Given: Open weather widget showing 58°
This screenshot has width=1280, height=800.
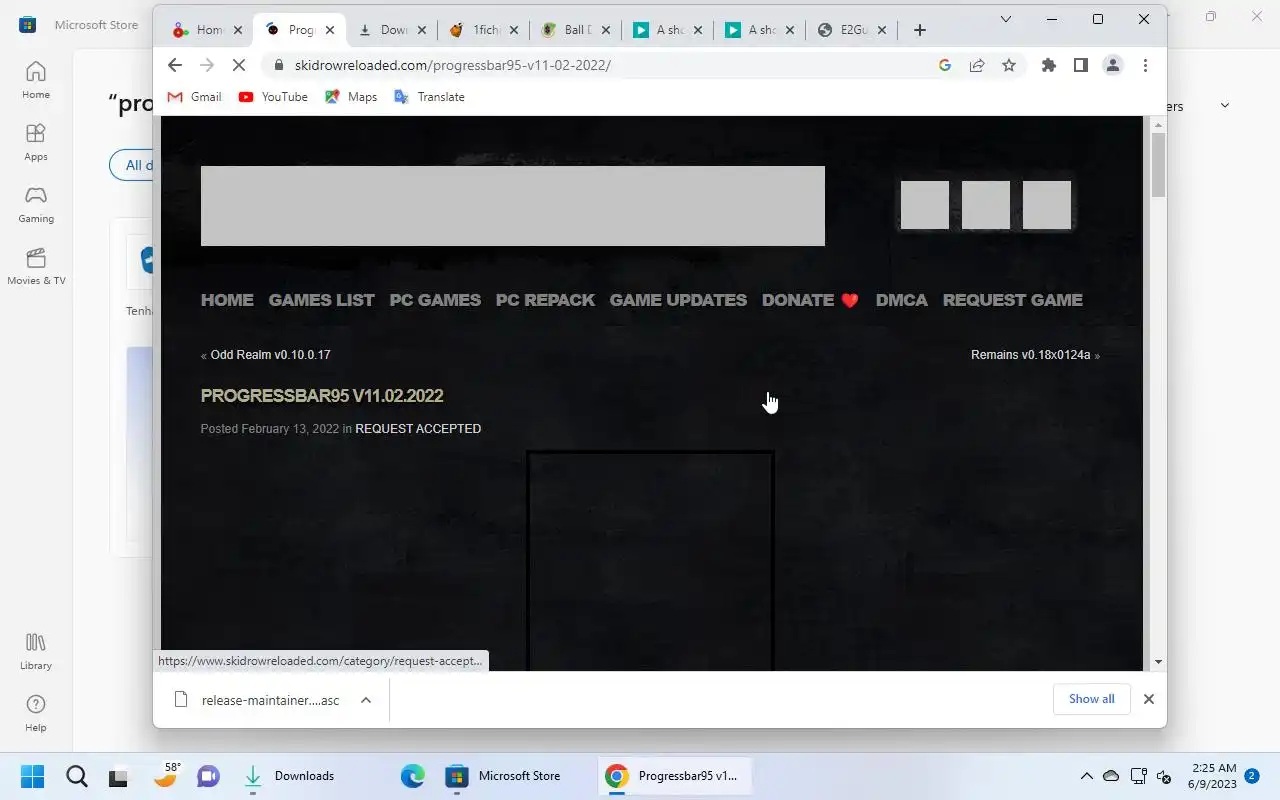Looking at the screenshot, I should (165, 775).
